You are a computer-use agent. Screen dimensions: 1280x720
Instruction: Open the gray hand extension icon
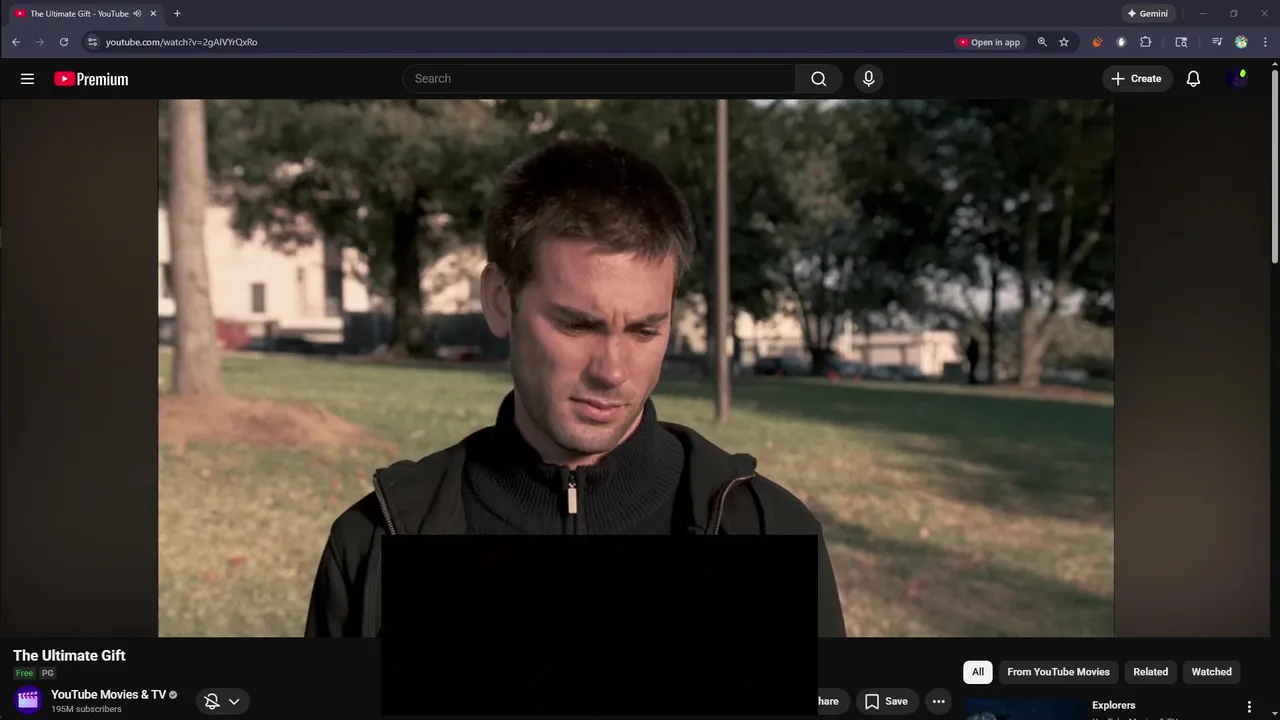tap(1121, 42)
